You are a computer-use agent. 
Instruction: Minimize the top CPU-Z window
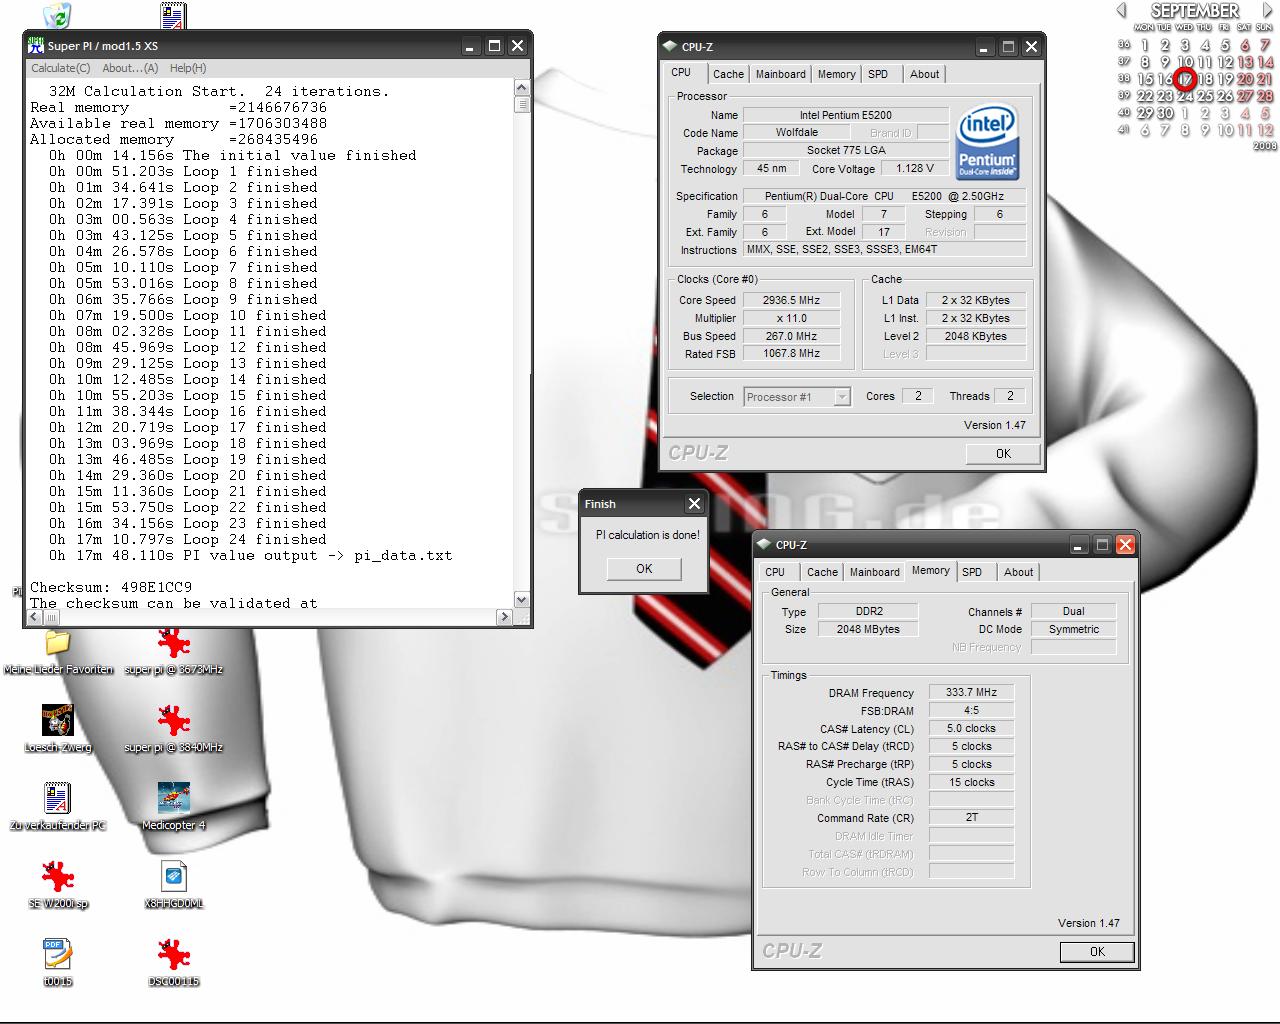click(985, 46)
